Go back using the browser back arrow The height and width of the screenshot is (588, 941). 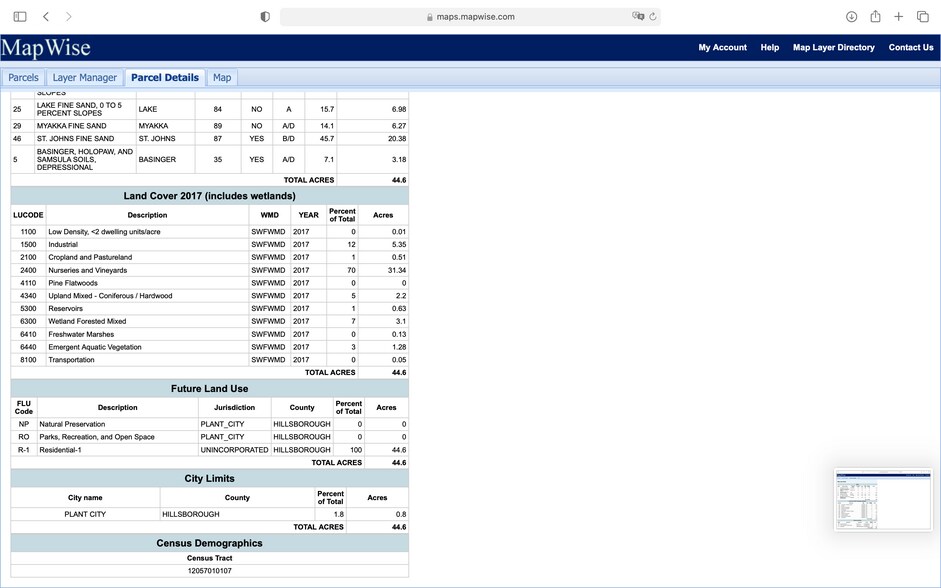46,17
